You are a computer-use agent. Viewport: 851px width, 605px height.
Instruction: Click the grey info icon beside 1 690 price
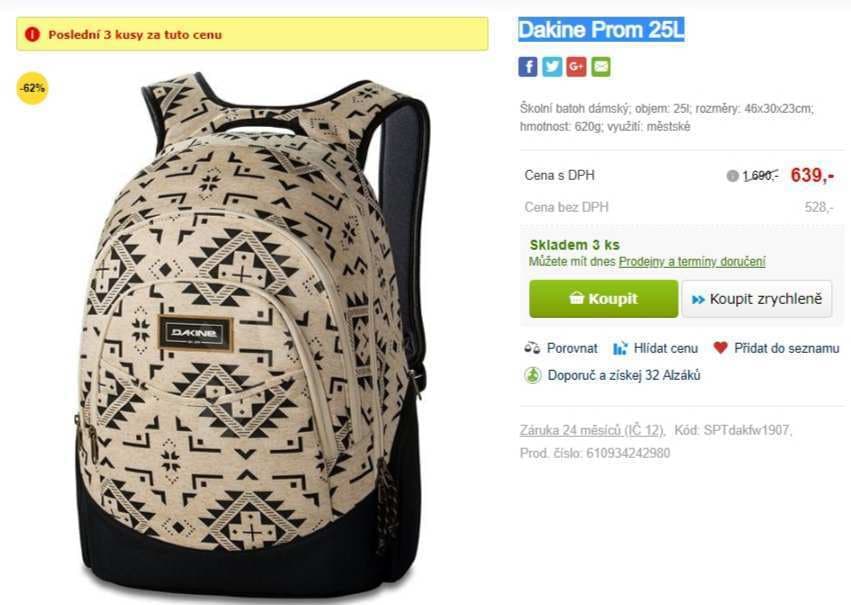tap(732, 176)
